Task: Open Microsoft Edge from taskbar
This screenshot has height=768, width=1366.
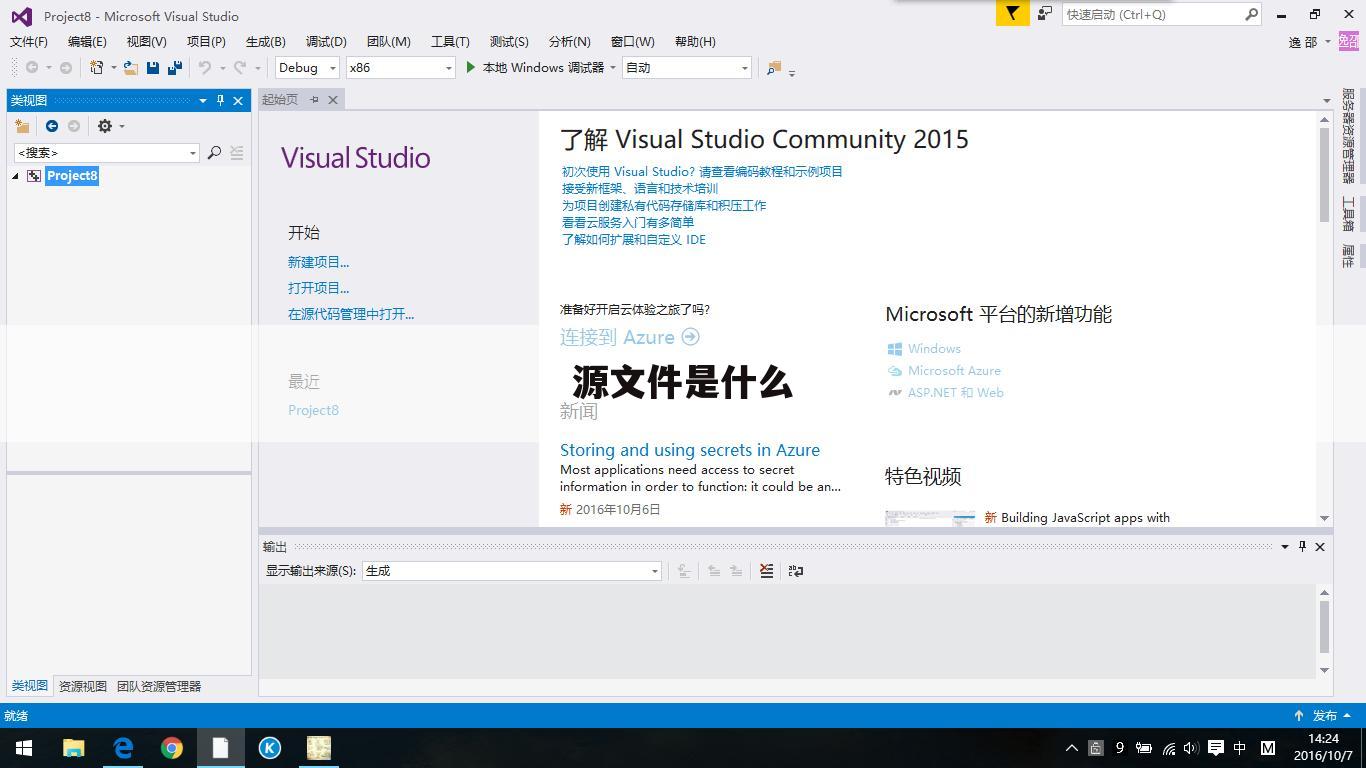Action: 123,748
